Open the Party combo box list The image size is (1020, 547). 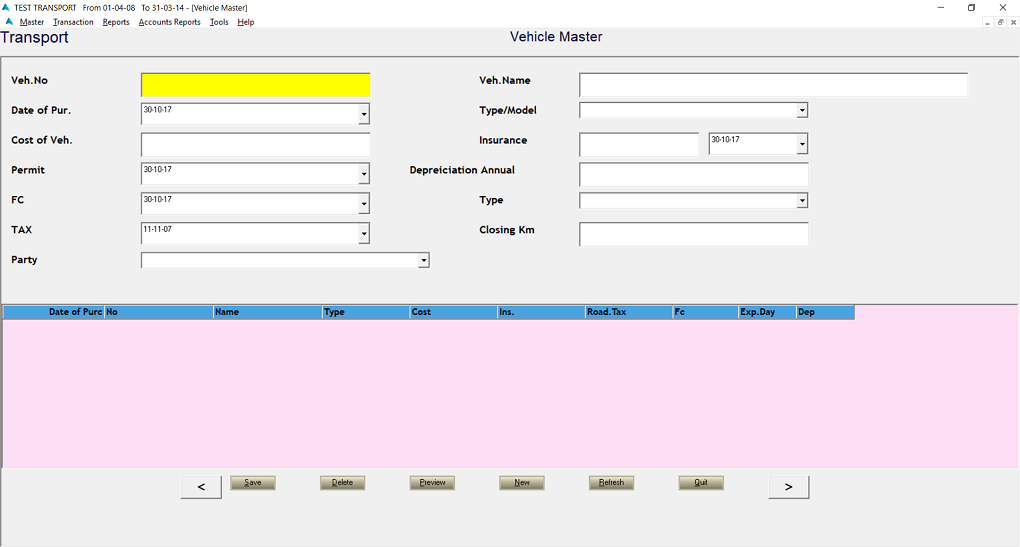tap(424, 260)
